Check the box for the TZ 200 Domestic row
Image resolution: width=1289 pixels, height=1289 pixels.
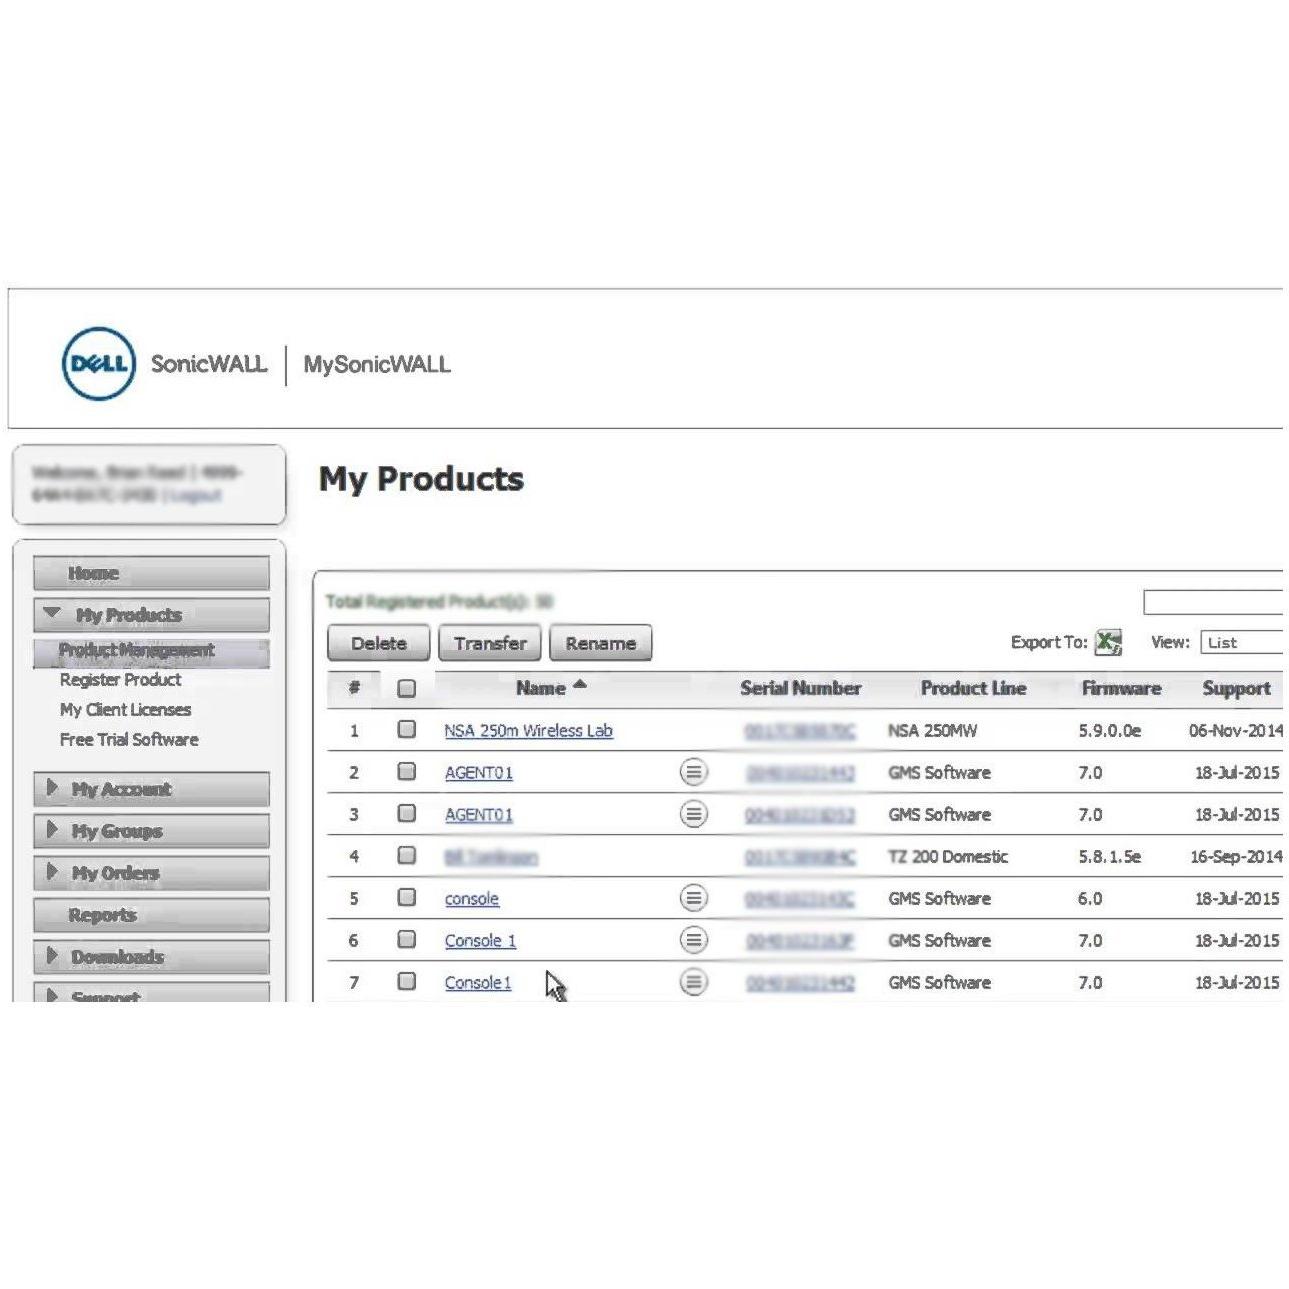(406, 855)
